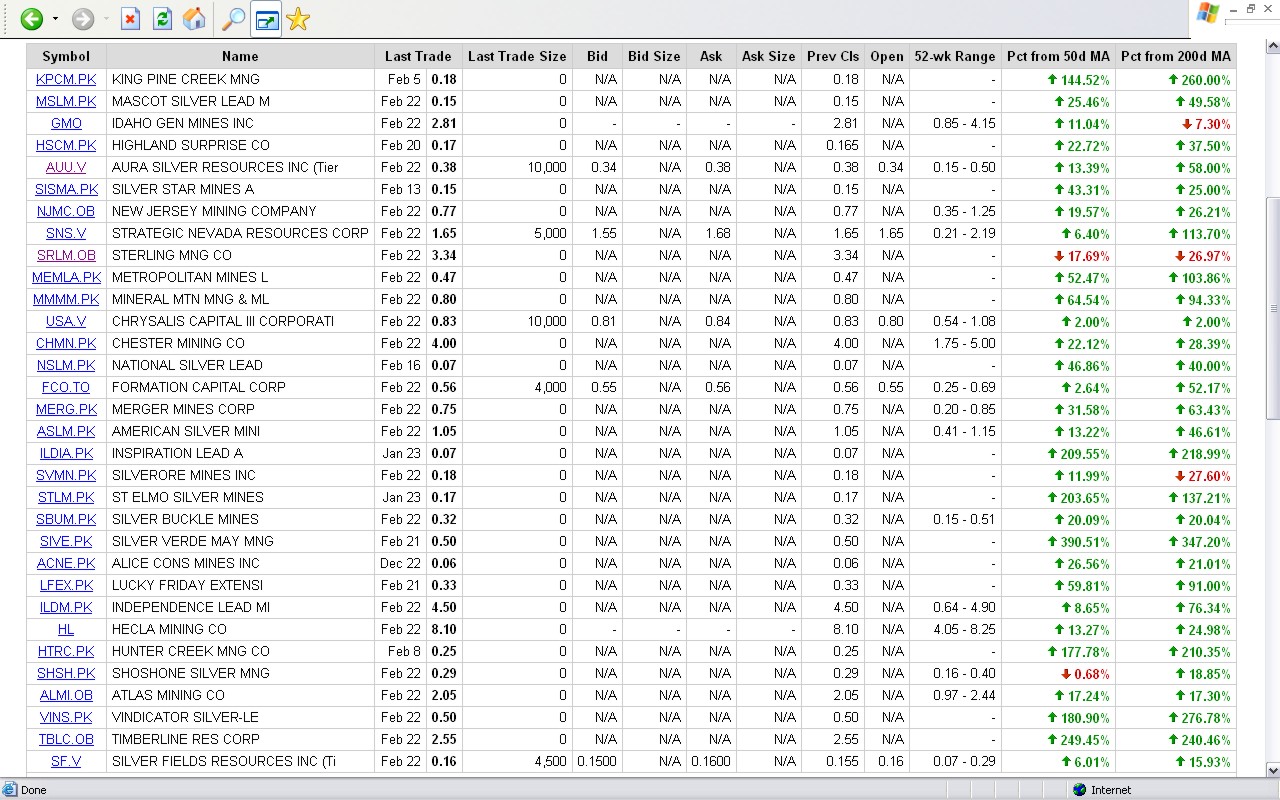Open the TBLC.OB symbol link
This screenshot has height=800, width=1280.
point(66,739)
